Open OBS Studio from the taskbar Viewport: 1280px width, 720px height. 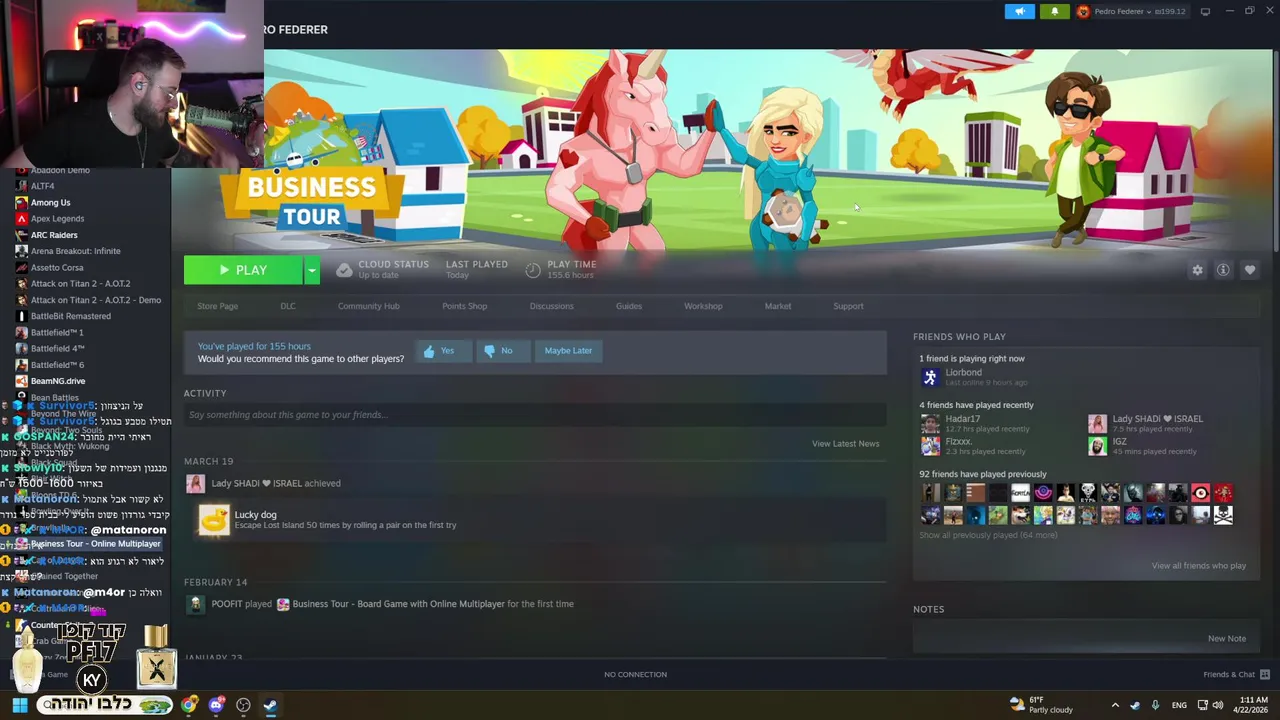coord(243,705)
